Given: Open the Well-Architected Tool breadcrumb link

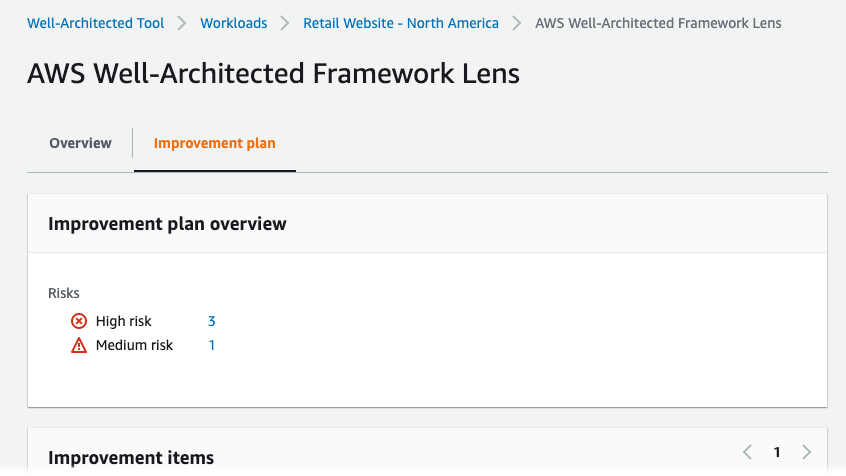Looking at the screenshot, I should (95, 23).
